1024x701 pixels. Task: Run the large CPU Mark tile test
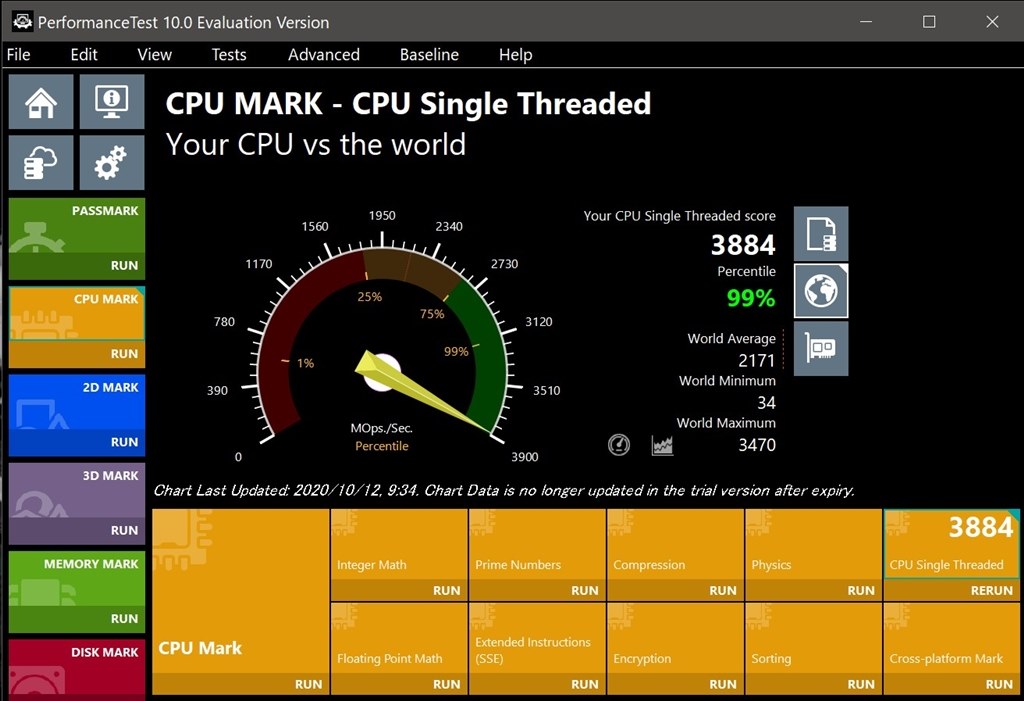tap(241, 684)
